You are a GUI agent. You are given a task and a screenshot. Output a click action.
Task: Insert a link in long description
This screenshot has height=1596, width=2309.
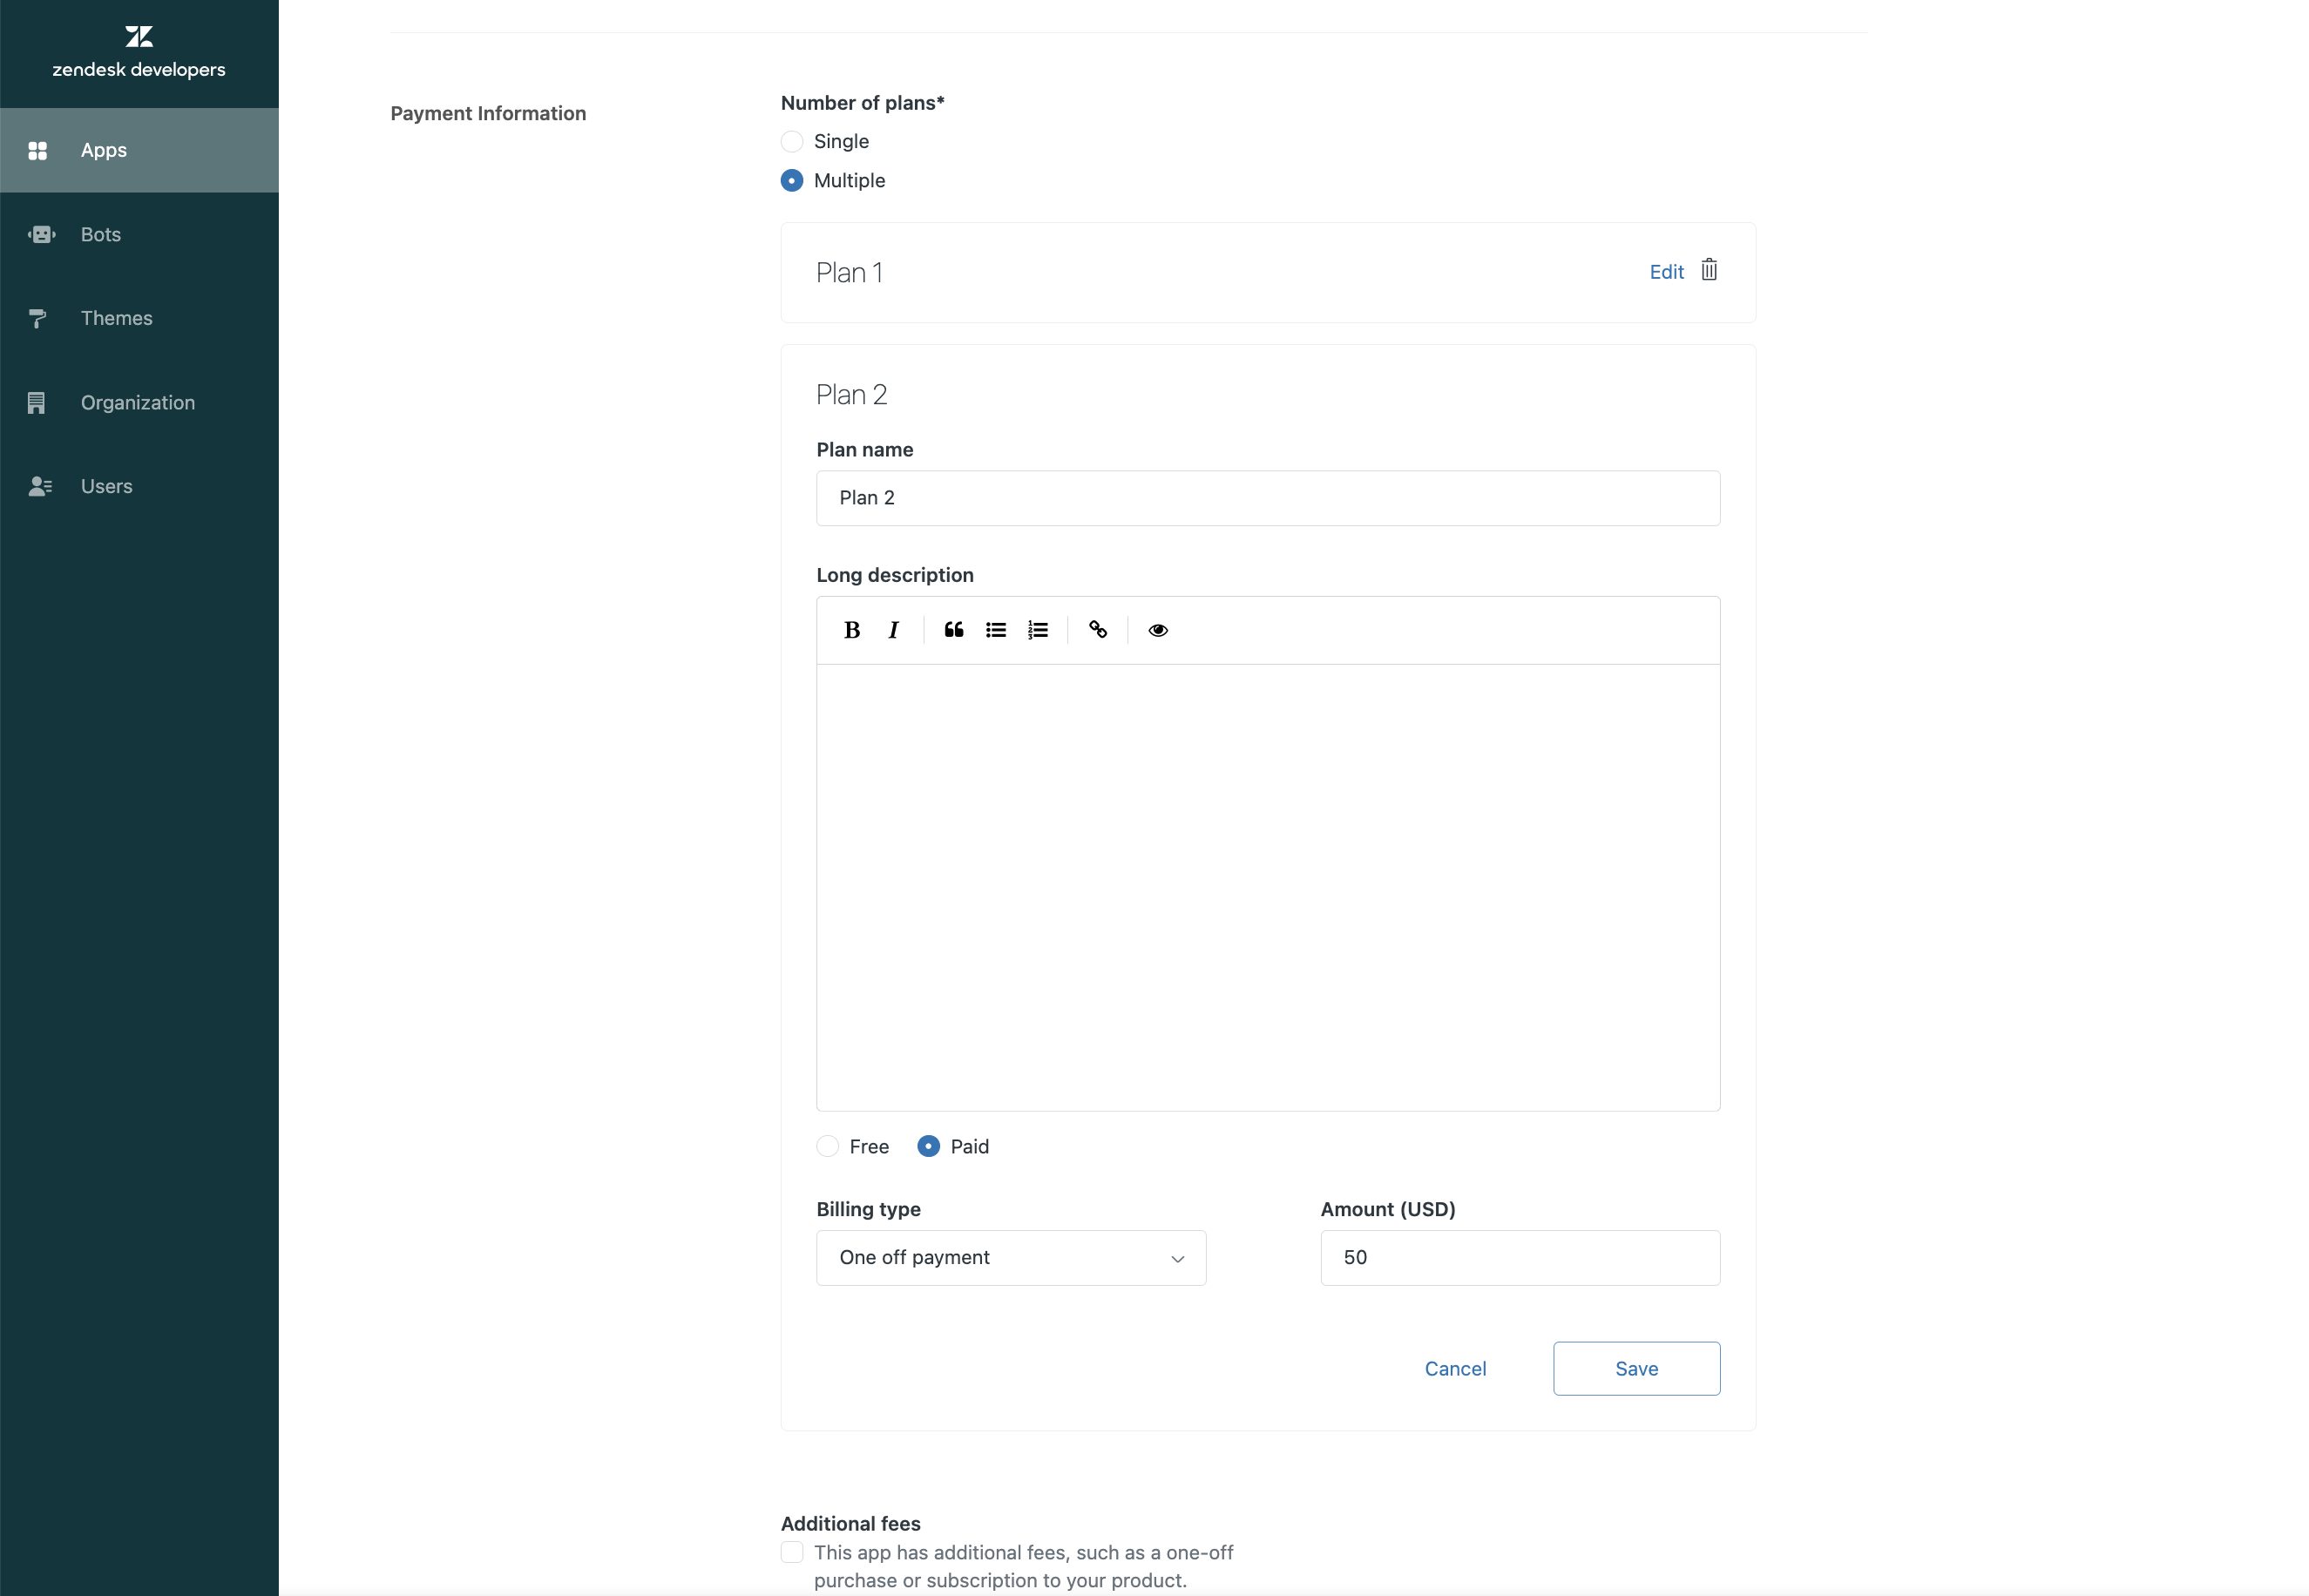[x=1098, y=630]
